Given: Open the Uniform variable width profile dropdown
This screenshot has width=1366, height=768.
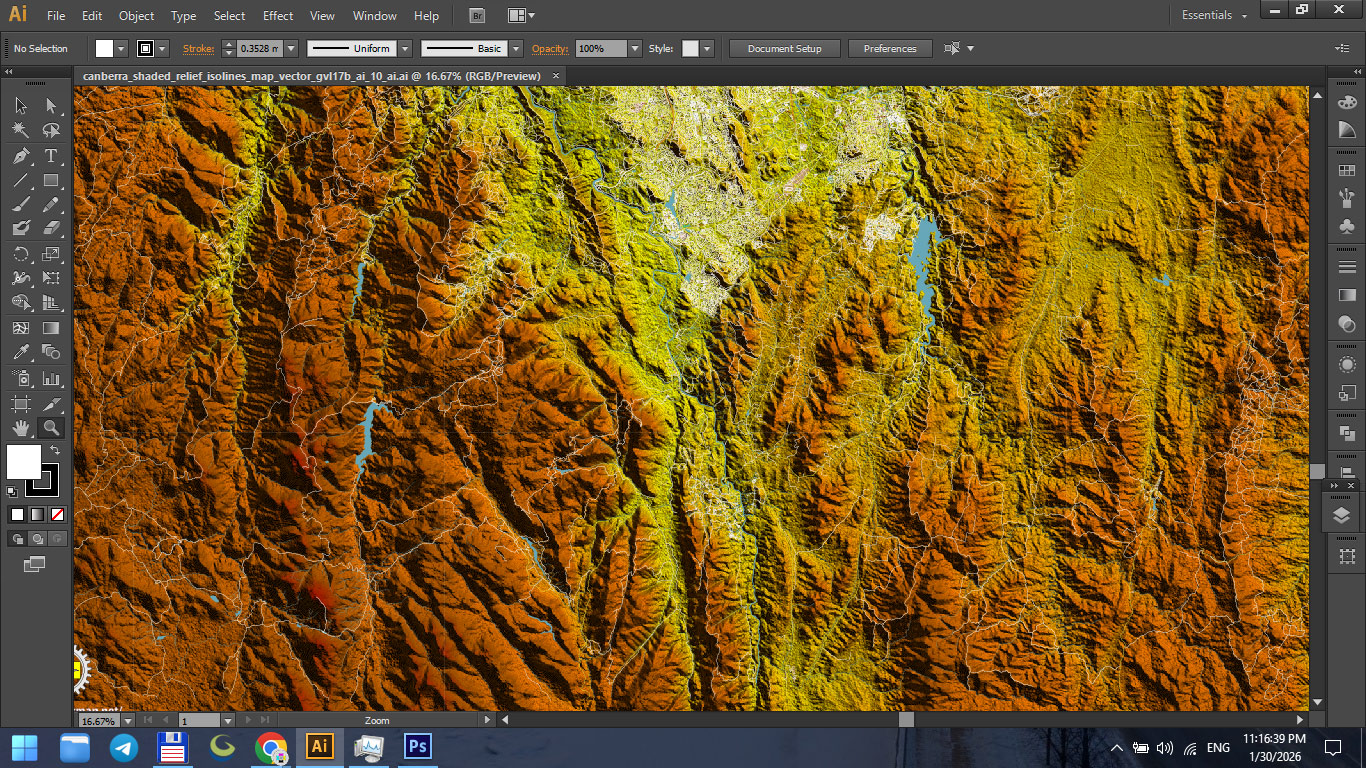Looking at the screenshot, I should point(405,47).
